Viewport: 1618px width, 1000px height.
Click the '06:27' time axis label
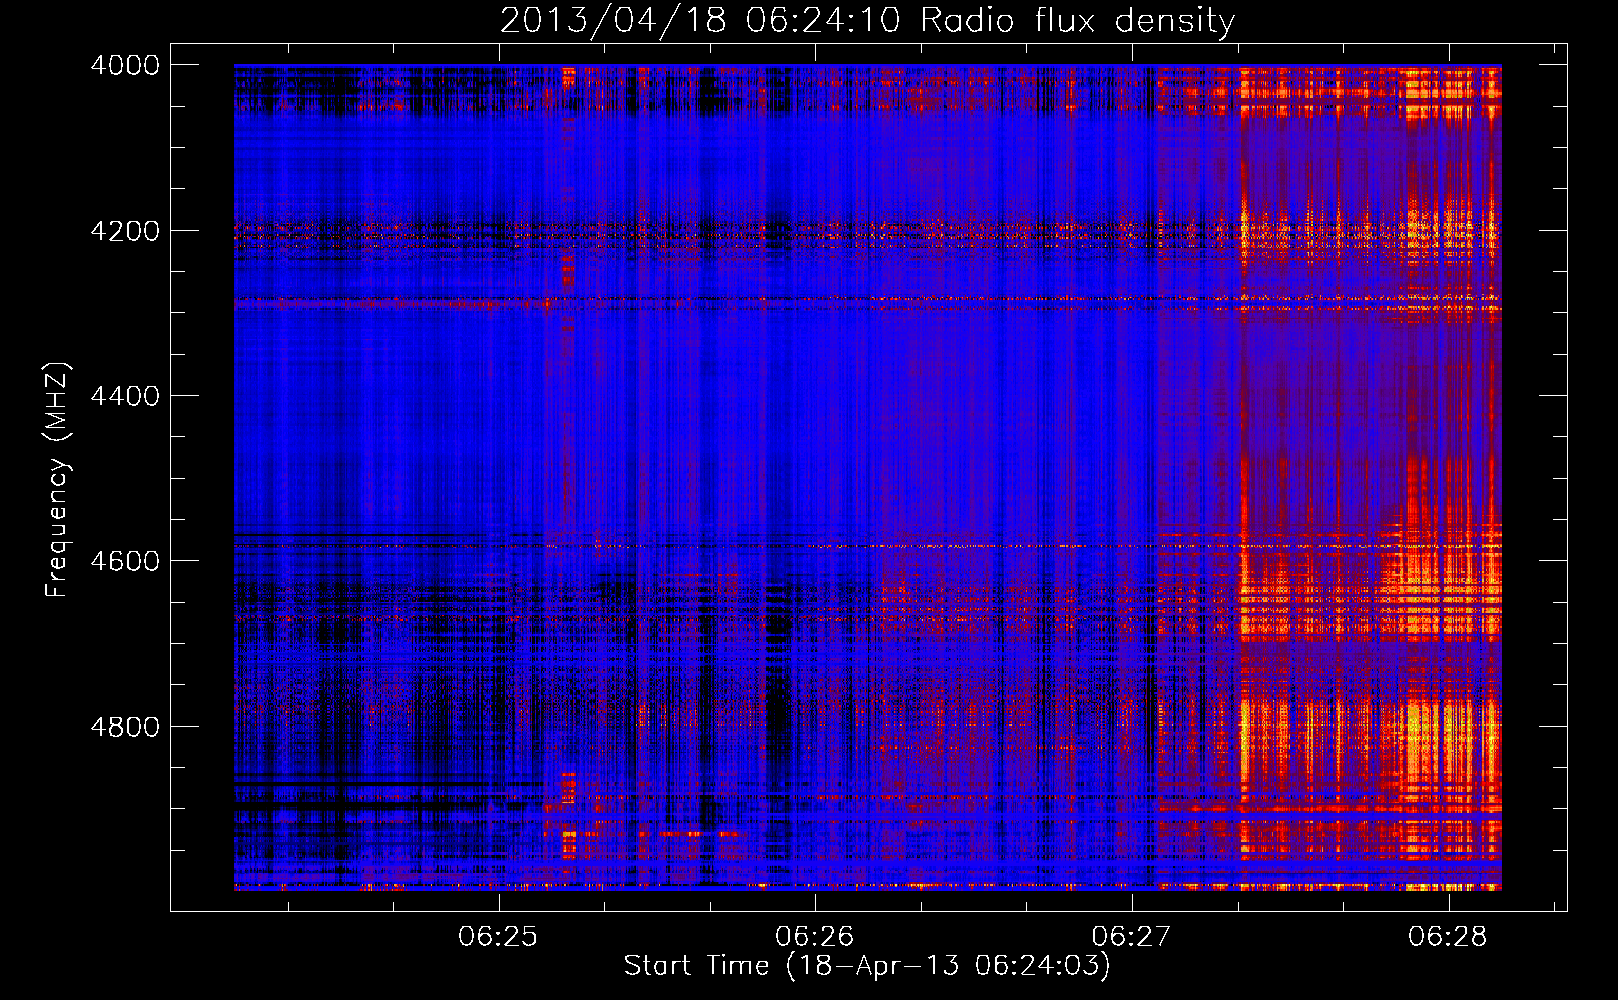pos(1131,937)
